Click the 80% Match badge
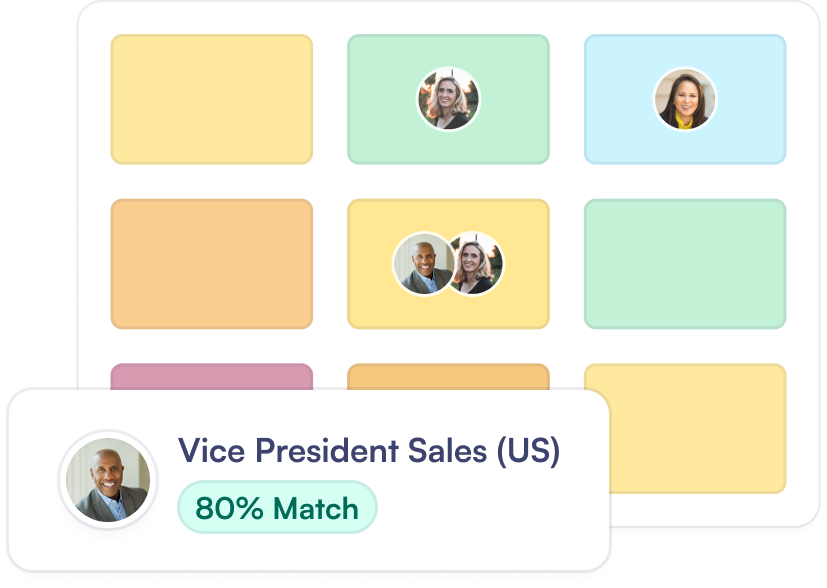Viewport: 827px width, 588px height. pos(277,508)
